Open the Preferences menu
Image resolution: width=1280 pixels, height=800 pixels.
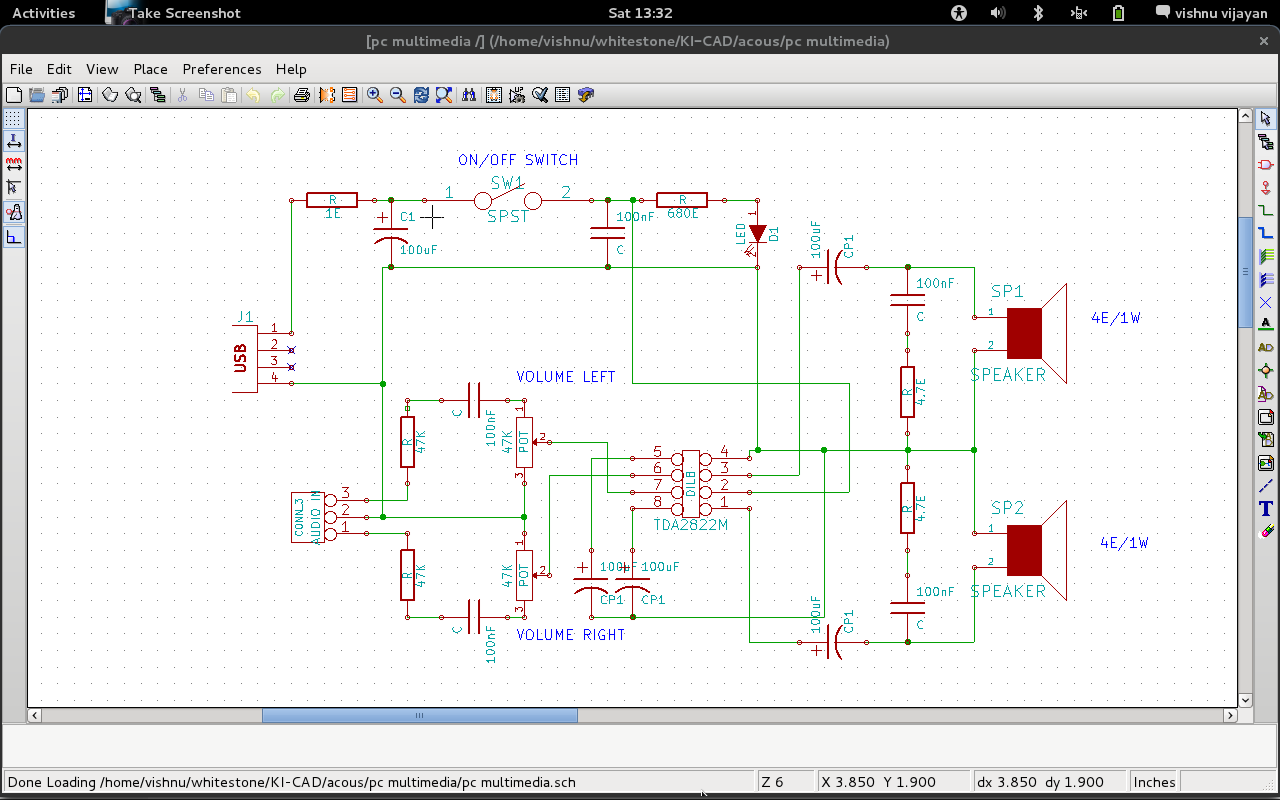tap(221, 69)
